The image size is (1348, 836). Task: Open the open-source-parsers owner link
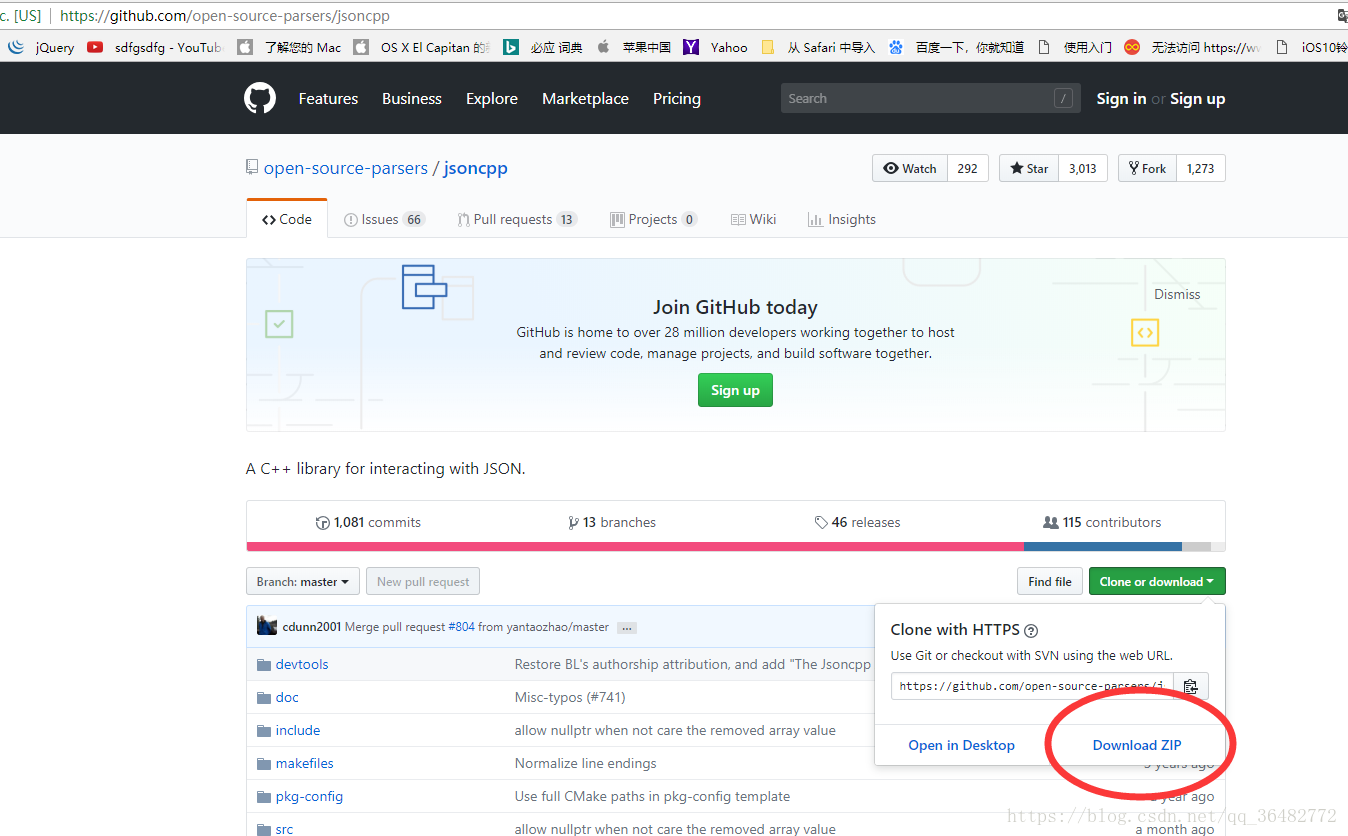tap(345, 168)
